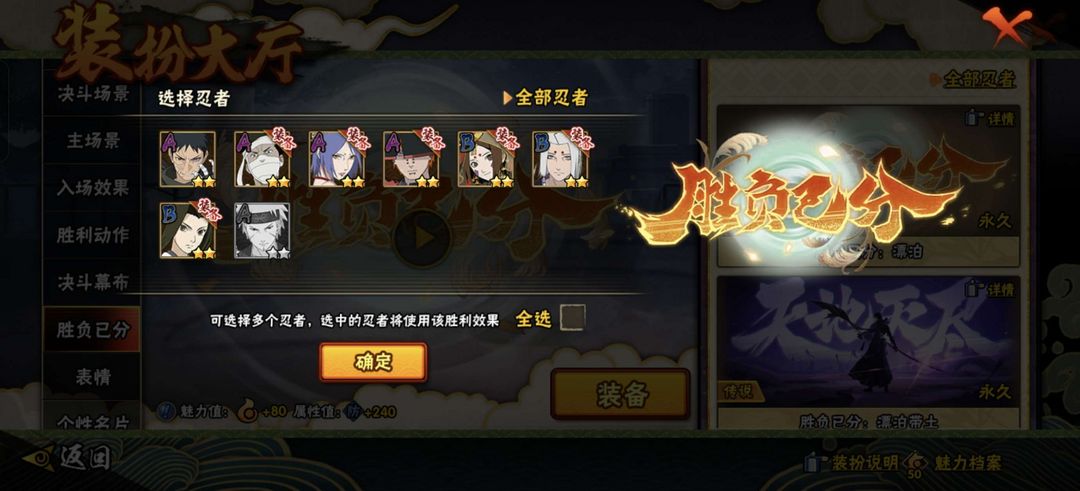
Task: Select the white-haired B-rank ninja portrait
Action: click(560, 159)
